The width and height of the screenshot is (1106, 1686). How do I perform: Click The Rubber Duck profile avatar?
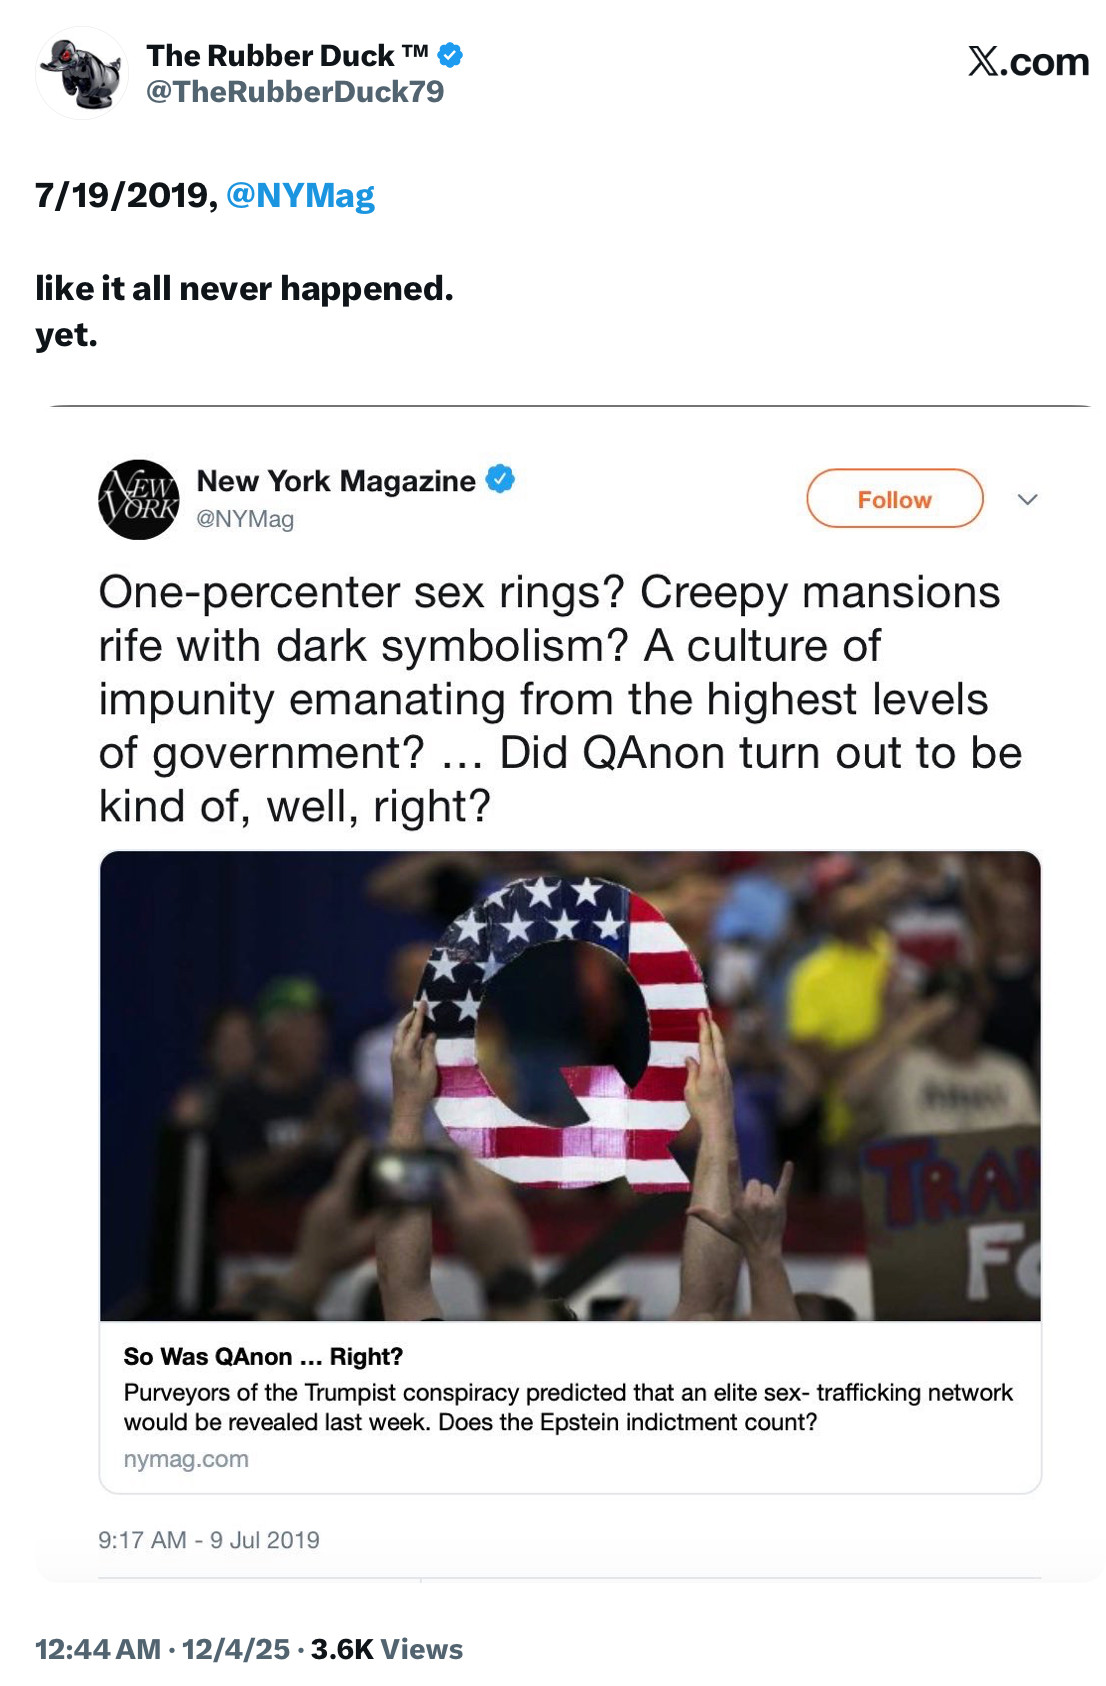(82, 73)
